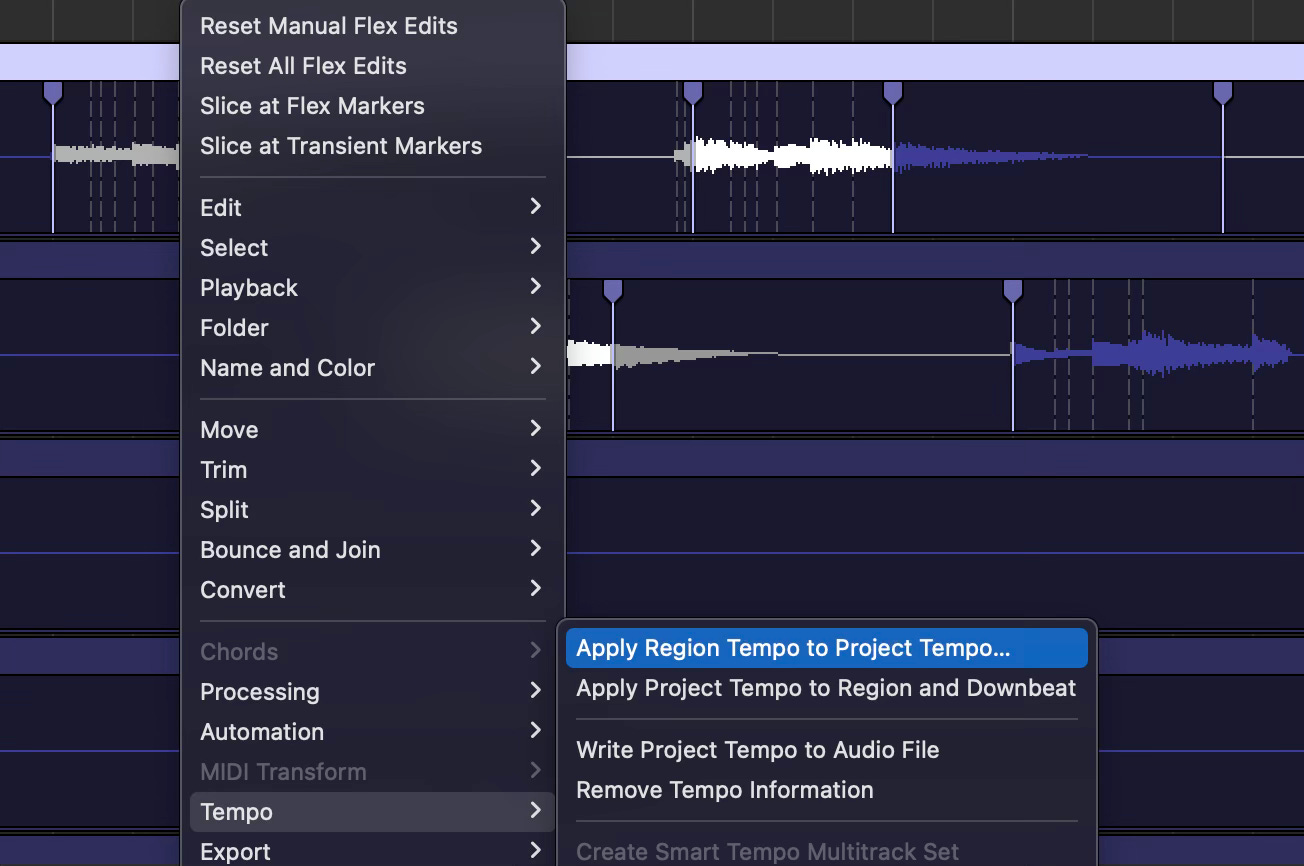The height and width of the screenshot is (866, 1304).
Task: Open the Folder submenu
Action: [x=372, y=327]
